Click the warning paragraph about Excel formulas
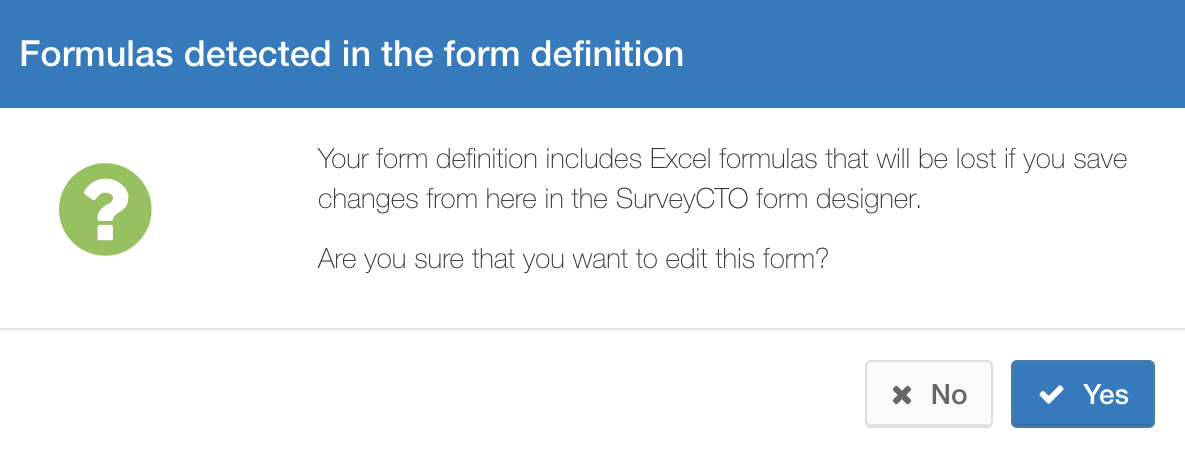Viewport: 1185px width, 454px height. (722, 181)
